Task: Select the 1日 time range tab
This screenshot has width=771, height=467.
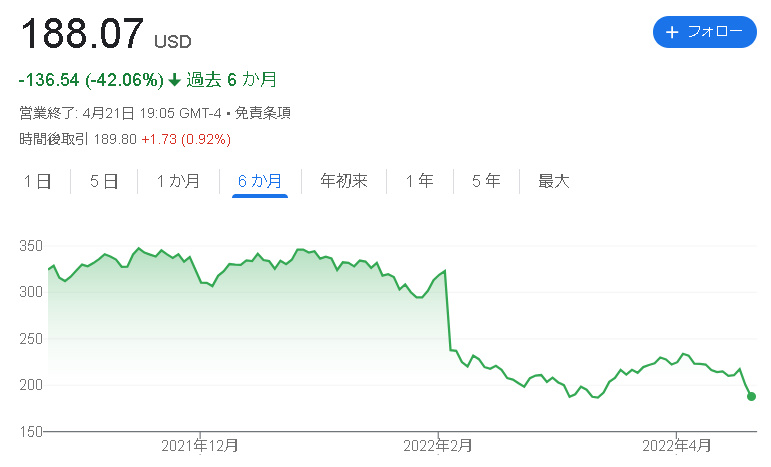Action: point(37,181)
